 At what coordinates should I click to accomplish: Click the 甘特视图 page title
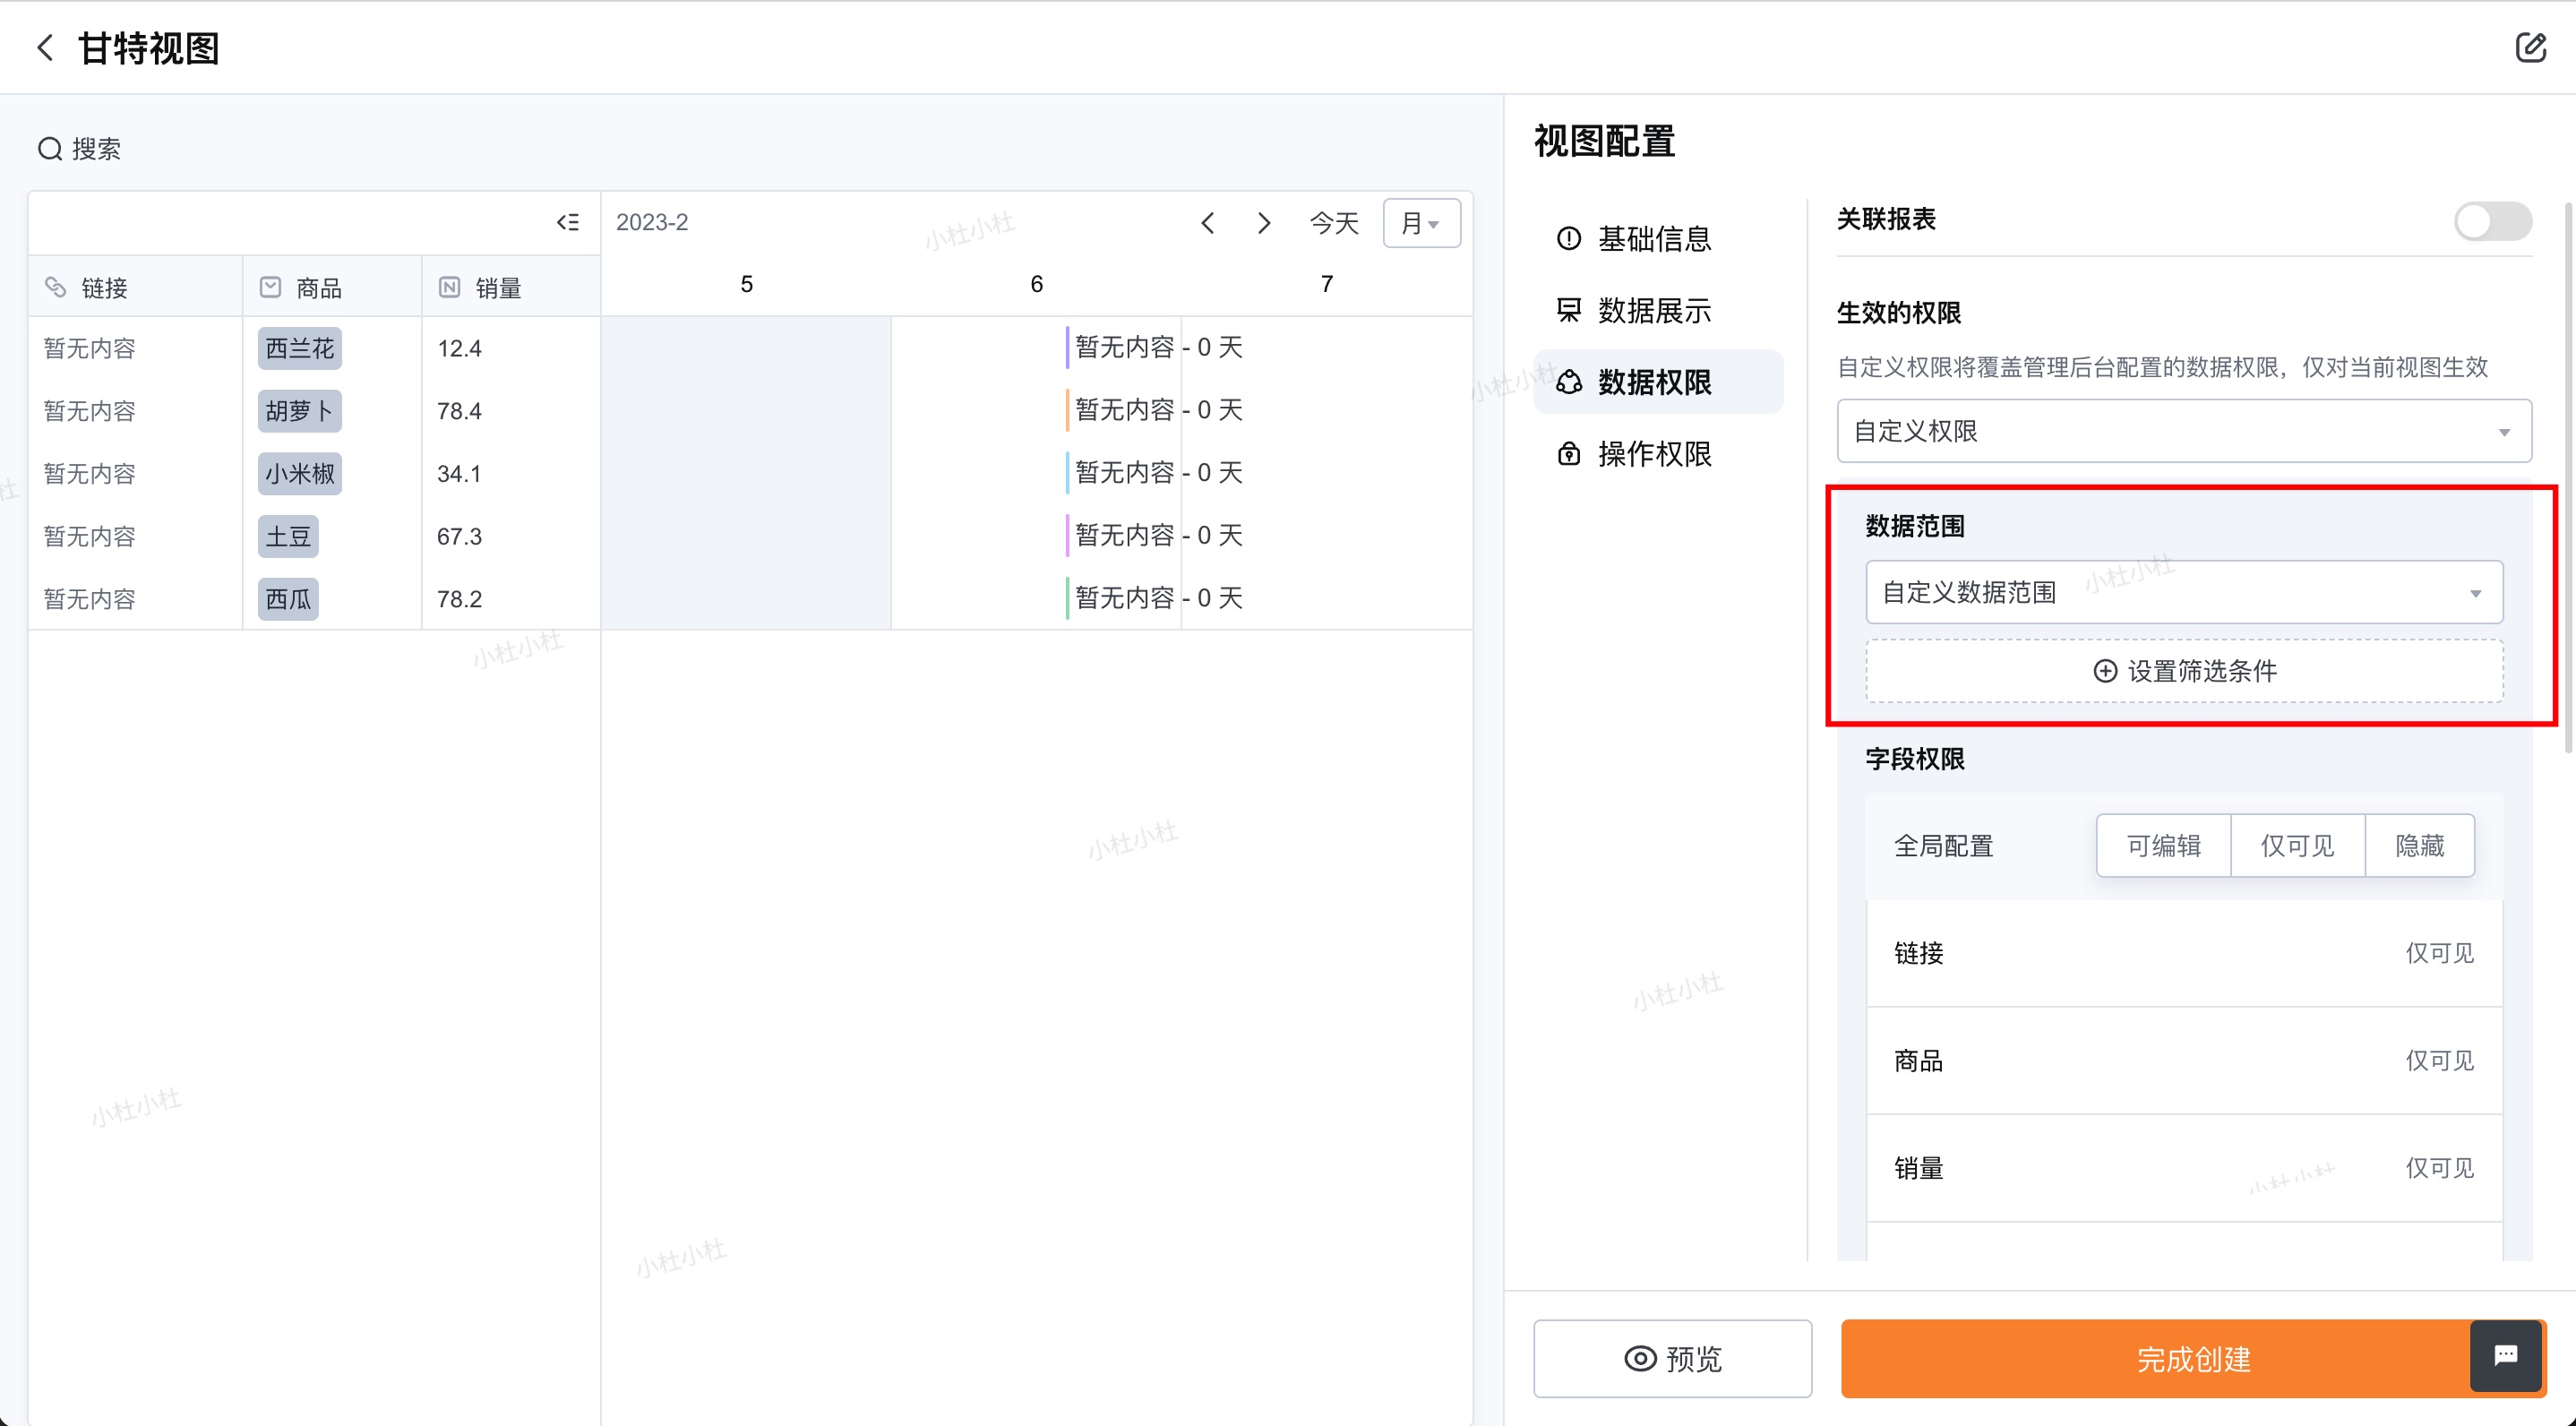point(149,48)
